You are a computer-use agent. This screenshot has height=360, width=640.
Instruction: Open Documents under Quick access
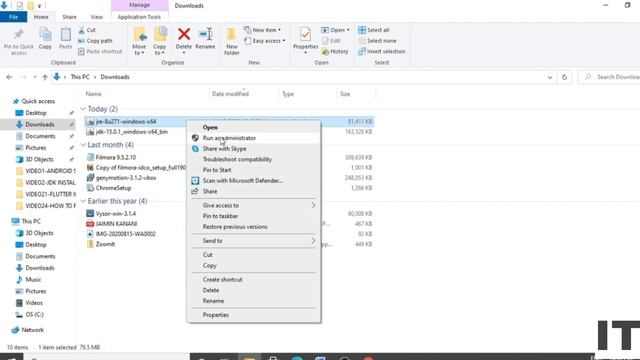[40, 136]
